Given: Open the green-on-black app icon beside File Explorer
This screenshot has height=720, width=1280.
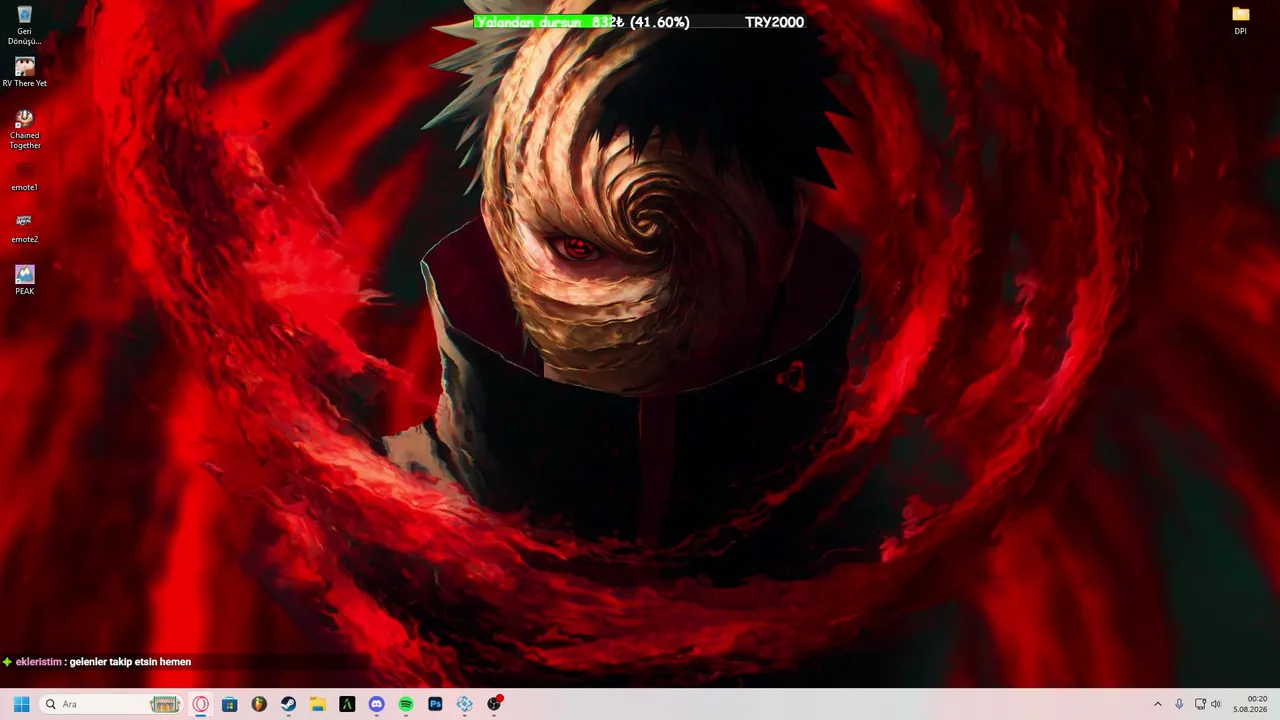Looking at the screenshot, I should pos(347,704).
